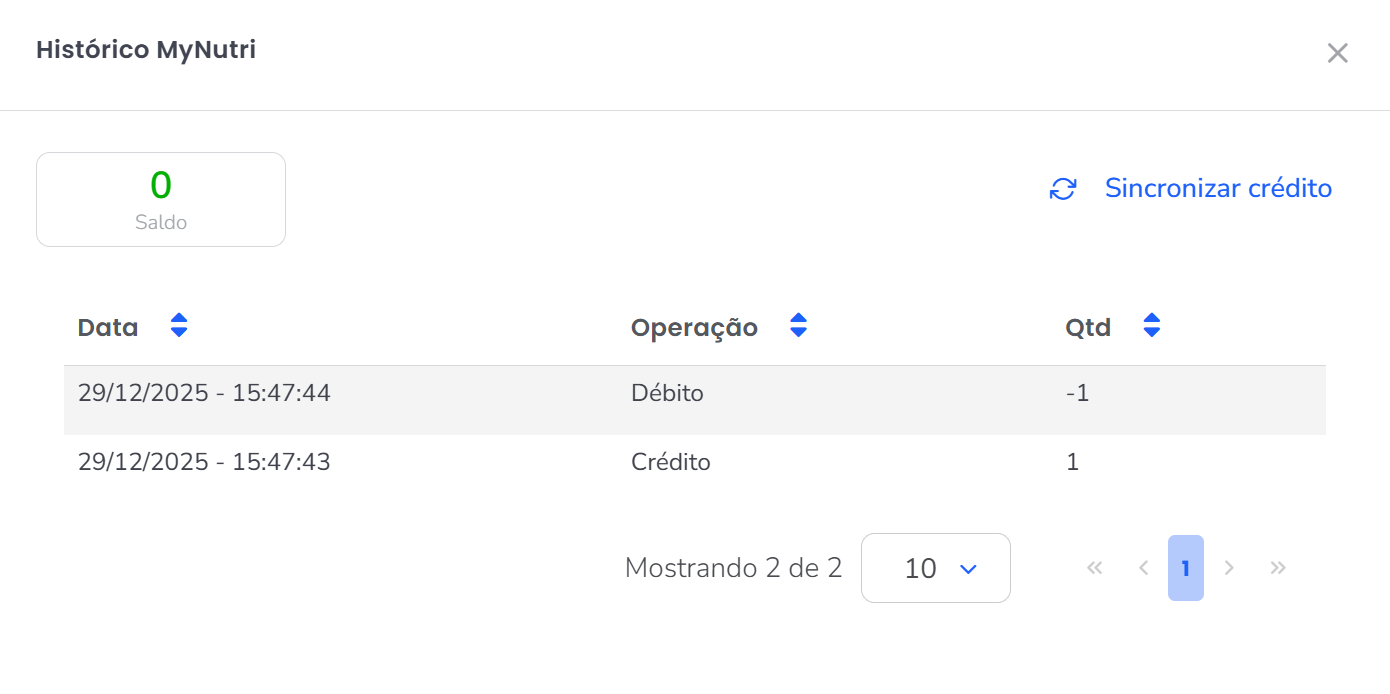Click the -1 quantity cell

(1077, 394)
